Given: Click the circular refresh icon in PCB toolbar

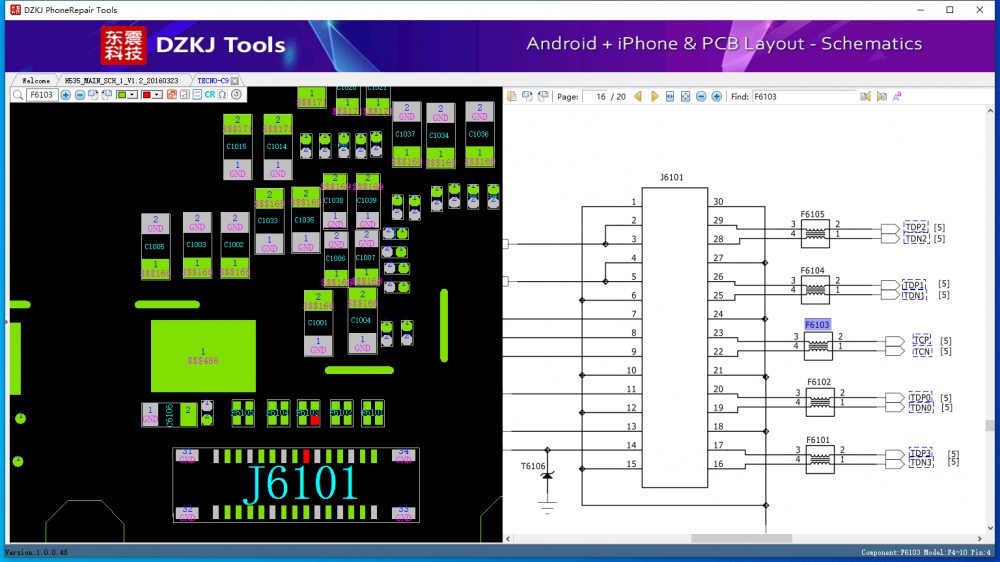Looking at the screenshot, I should (x=237, y=95).
